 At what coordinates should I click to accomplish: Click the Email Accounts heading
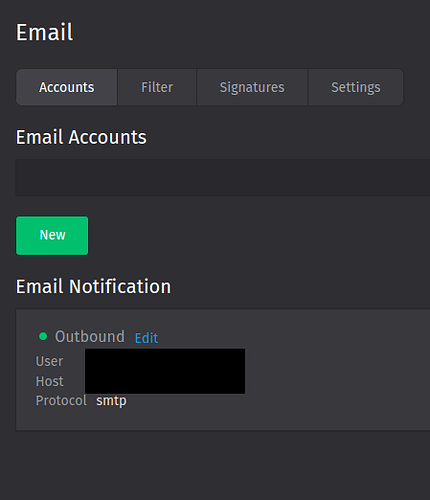[x=81, y=137]
